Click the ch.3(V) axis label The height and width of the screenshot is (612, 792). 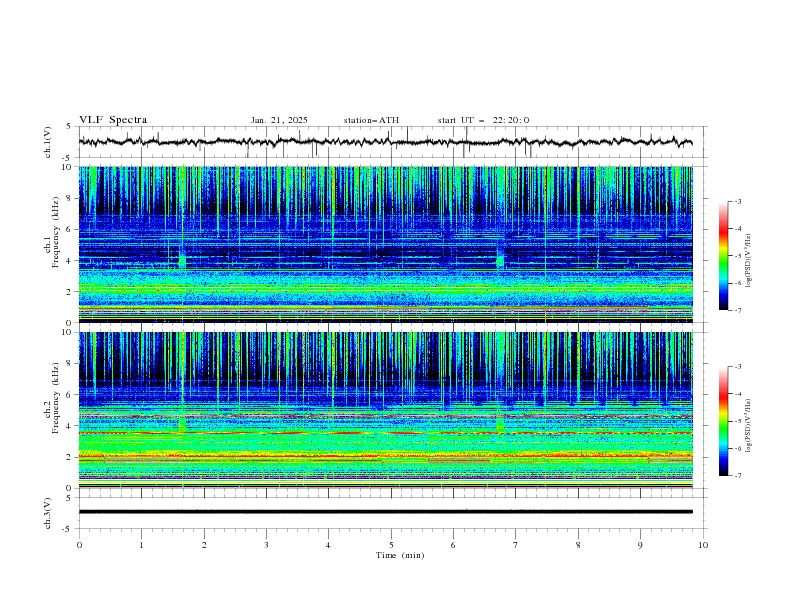tap(48, 513)
